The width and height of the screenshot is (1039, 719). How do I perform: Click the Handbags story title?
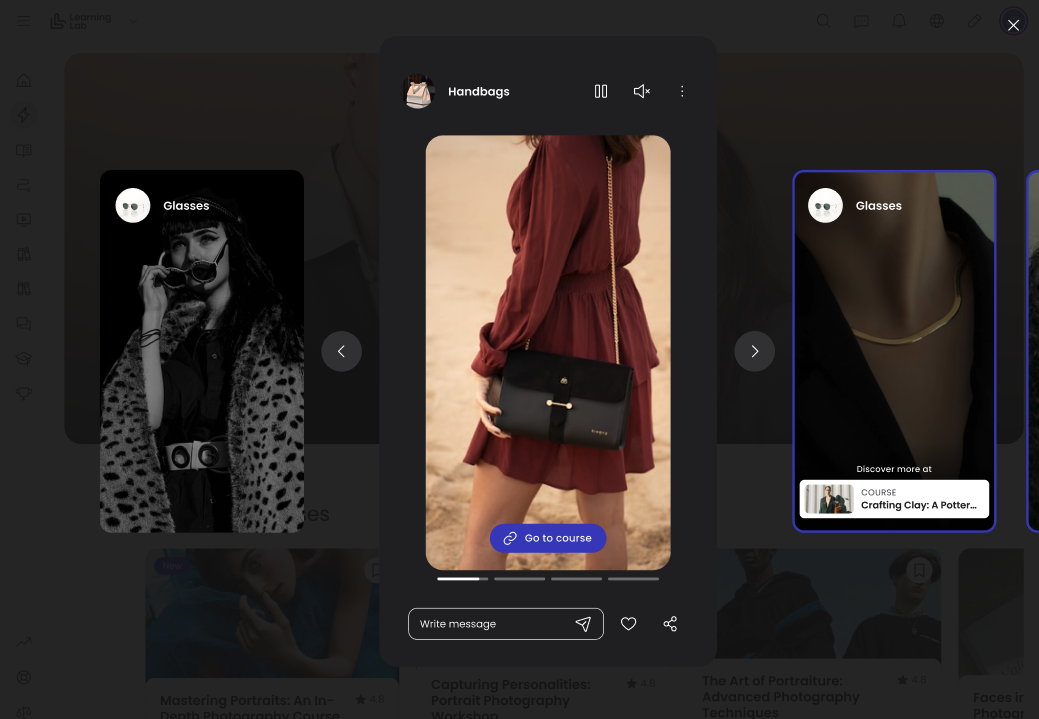tap(478, 91)
